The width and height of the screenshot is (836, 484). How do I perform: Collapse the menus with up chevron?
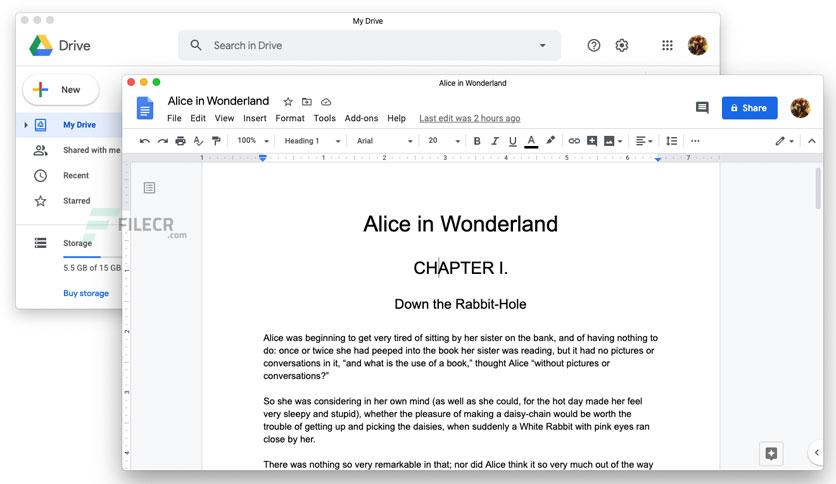811,141
